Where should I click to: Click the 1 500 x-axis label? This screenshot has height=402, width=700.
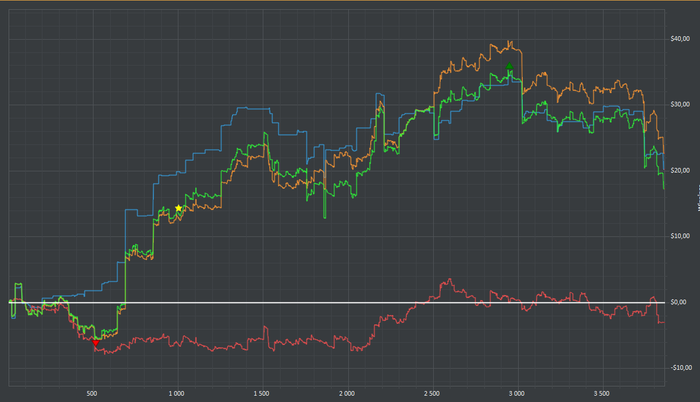(x=262, y=394)
